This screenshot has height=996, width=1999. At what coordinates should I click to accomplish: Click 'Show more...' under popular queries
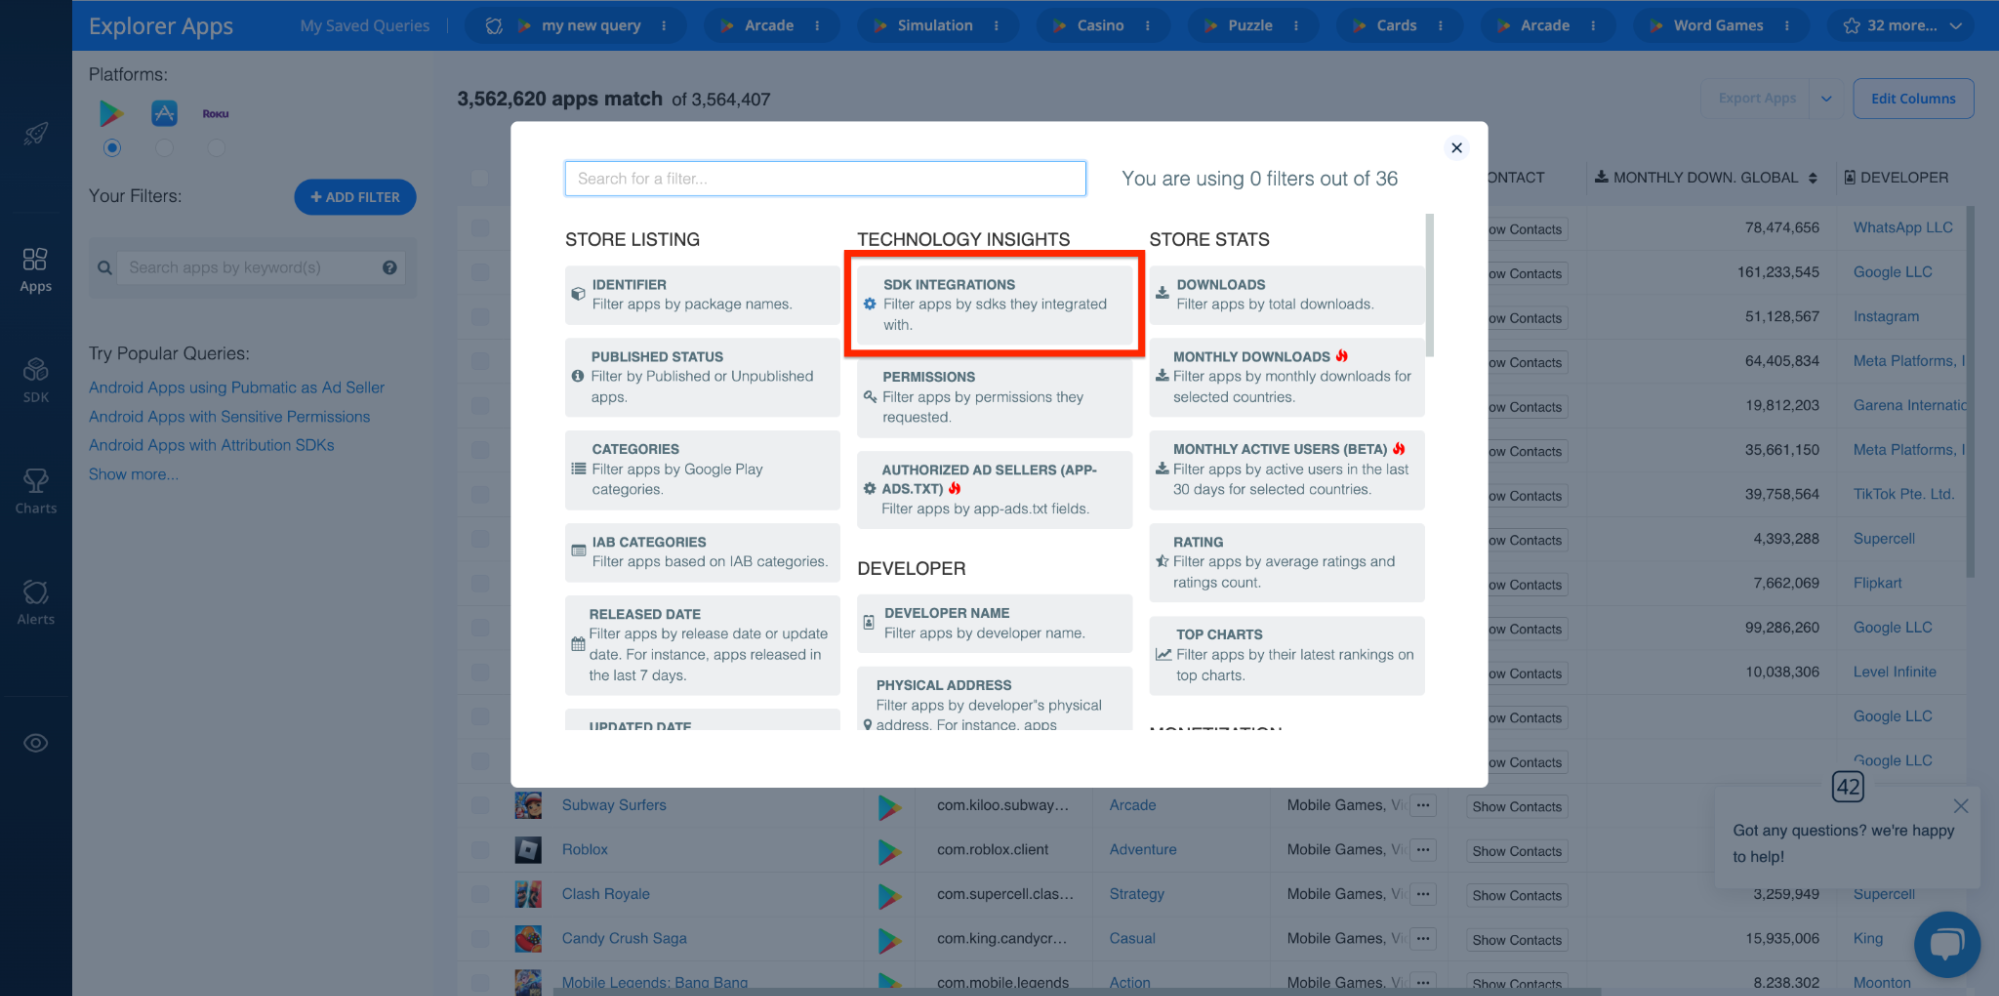(x=133, y=475)
